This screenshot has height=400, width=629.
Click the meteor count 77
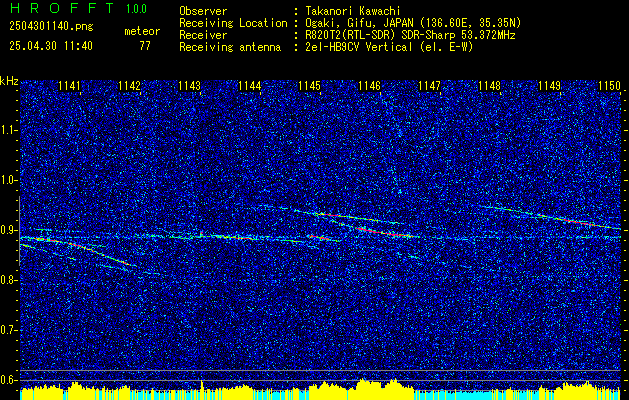click(145, 46)
